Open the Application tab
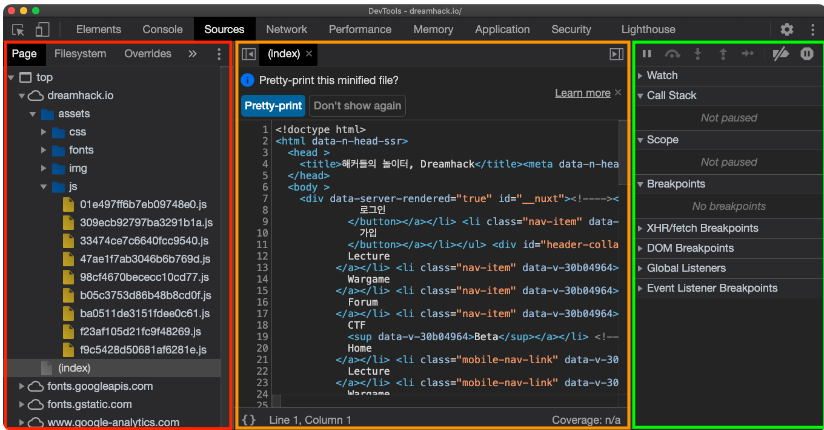The height and width of the screenshot is (430, 824). click(x=502, y=29)
